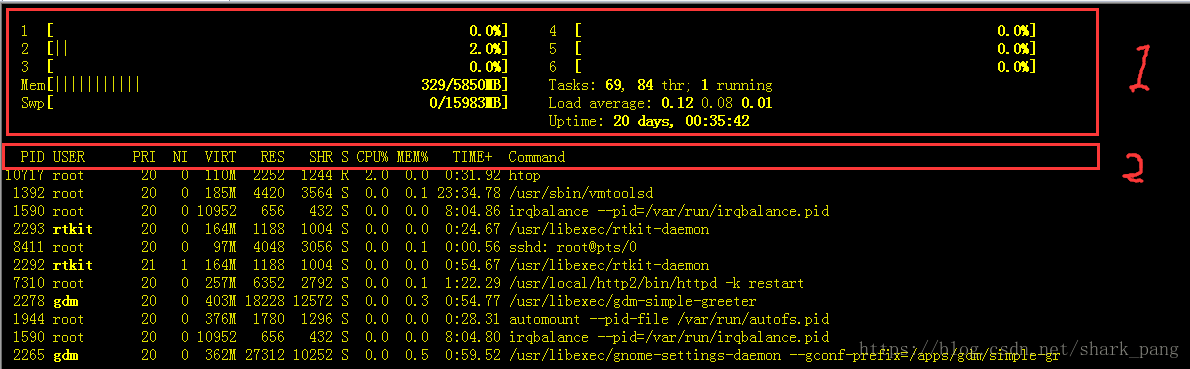Click VIRT value 403M
Viewport: 1190px width, 369px height.
(221, 301)
